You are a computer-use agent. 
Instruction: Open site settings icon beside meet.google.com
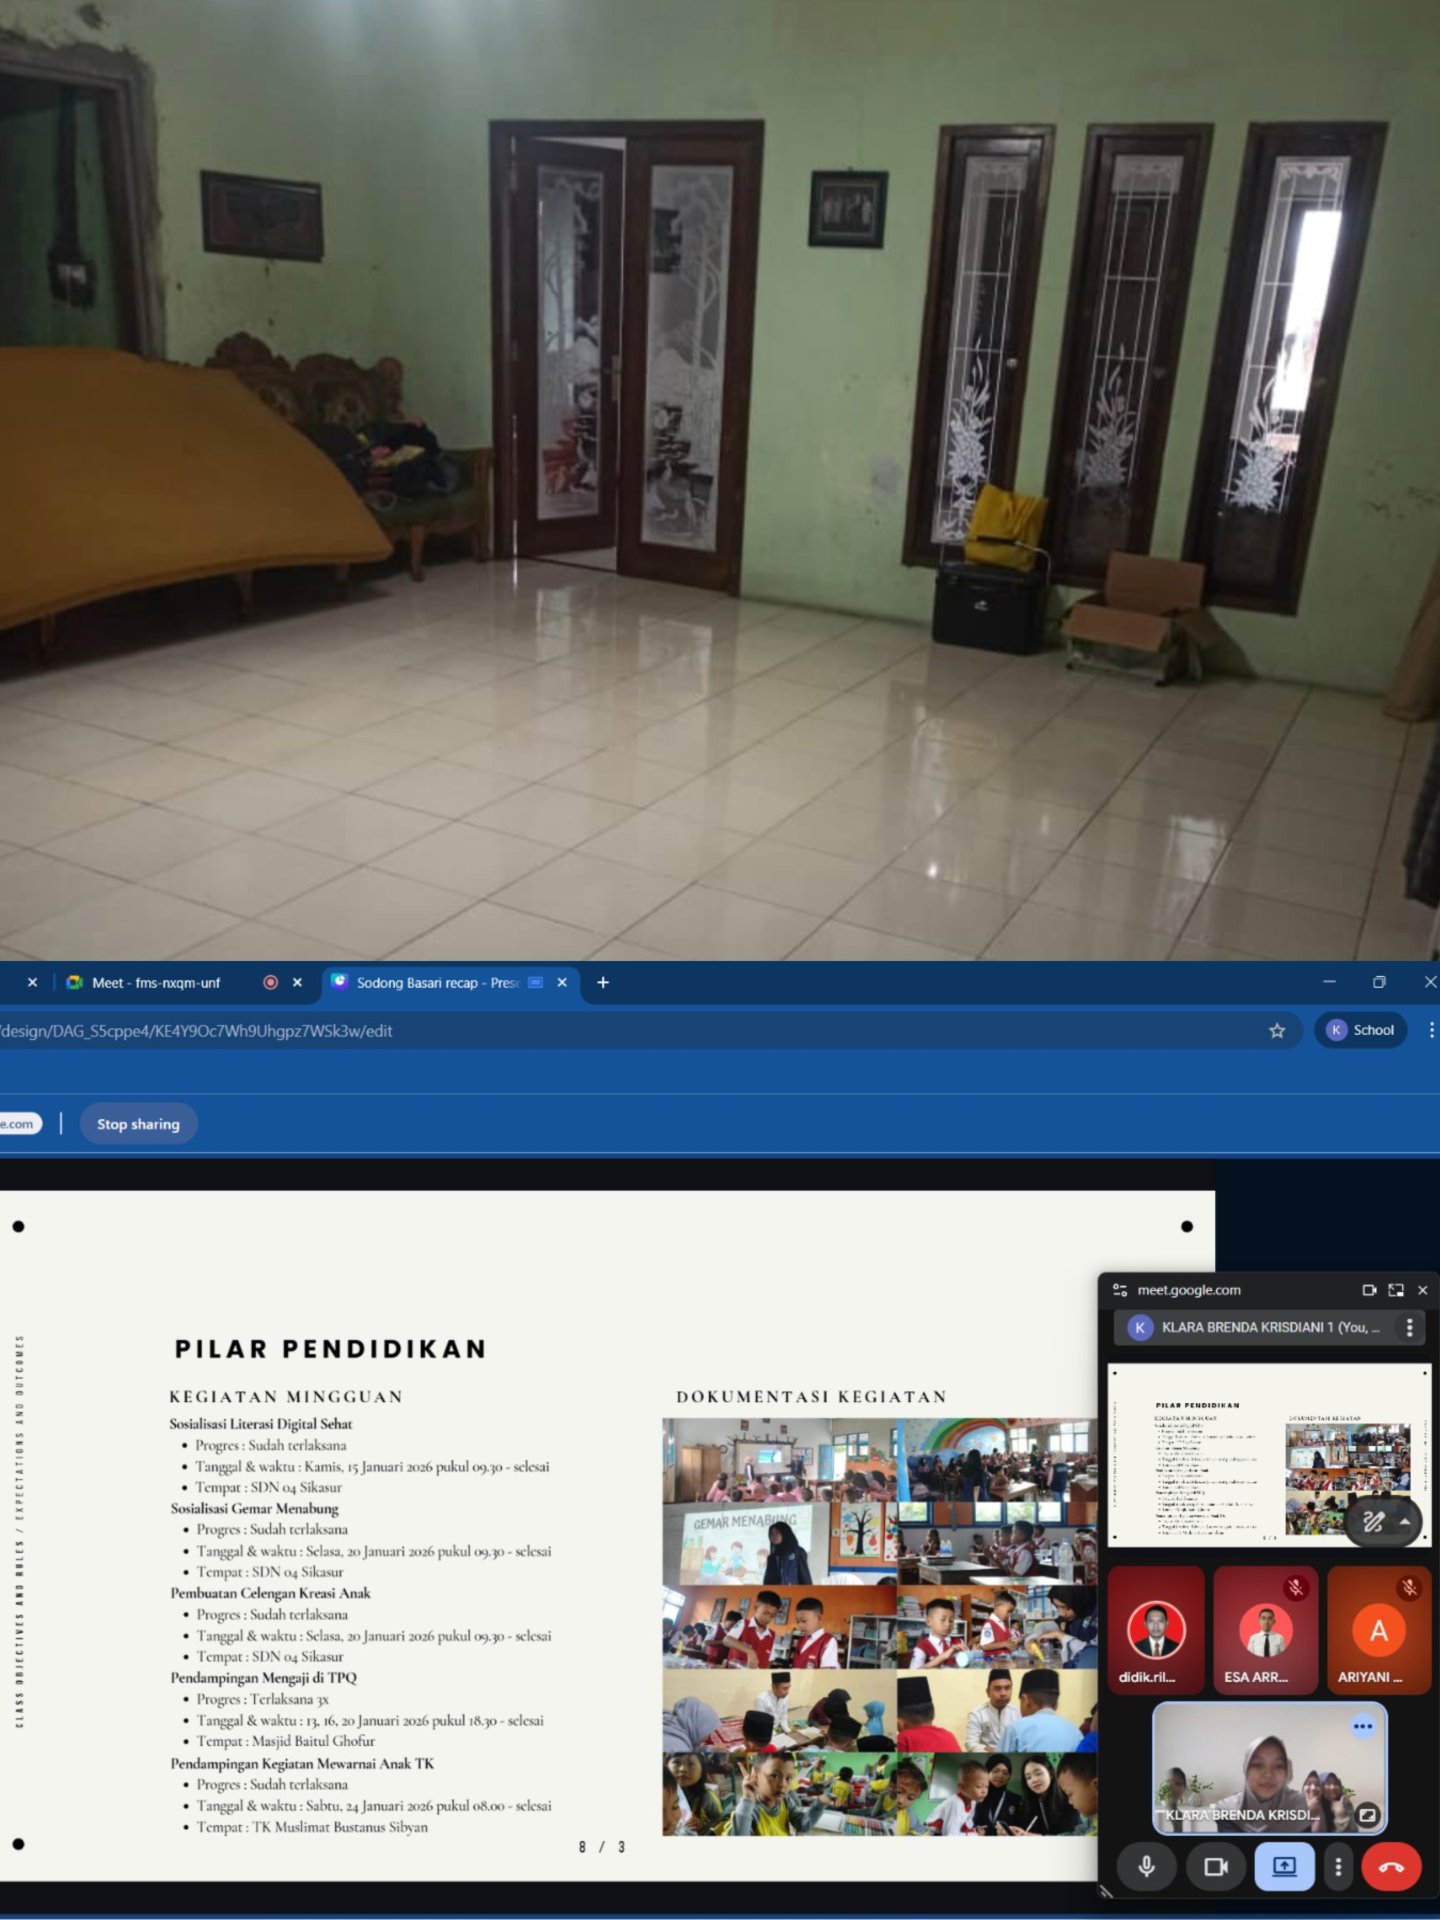pos(1120,1290)
